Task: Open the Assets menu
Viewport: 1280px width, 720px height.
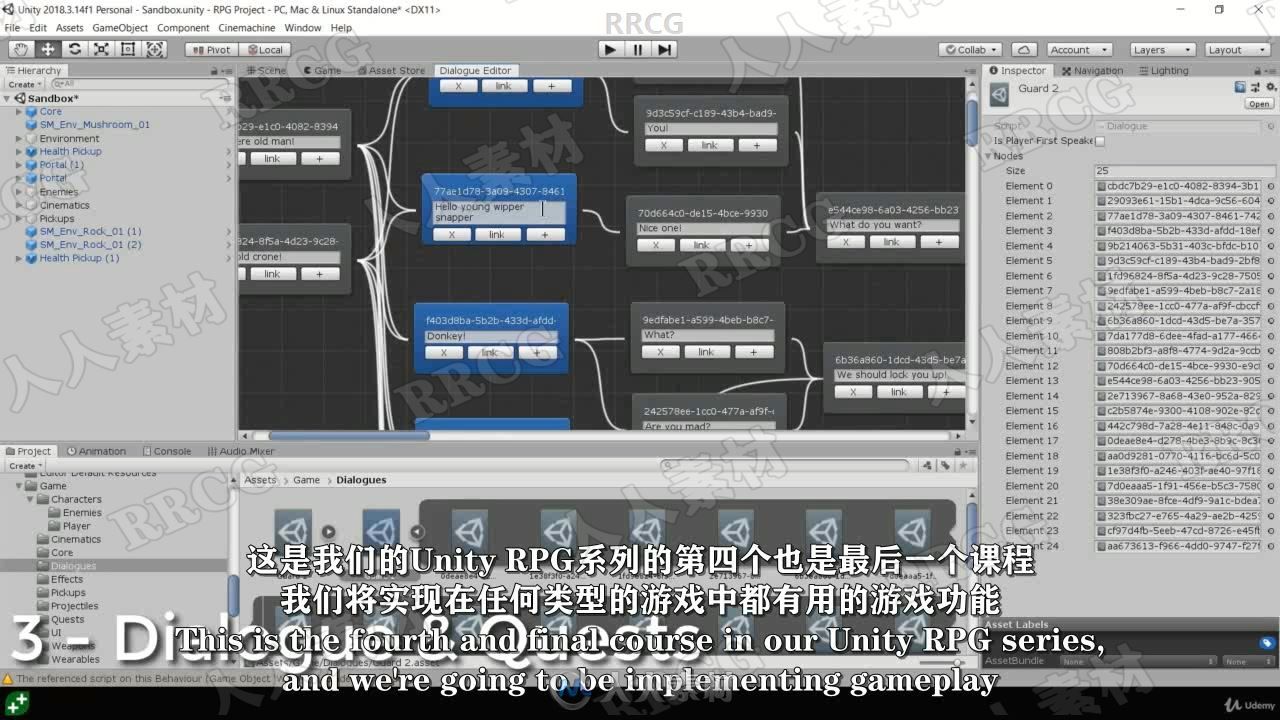Action: coord(70,28)
